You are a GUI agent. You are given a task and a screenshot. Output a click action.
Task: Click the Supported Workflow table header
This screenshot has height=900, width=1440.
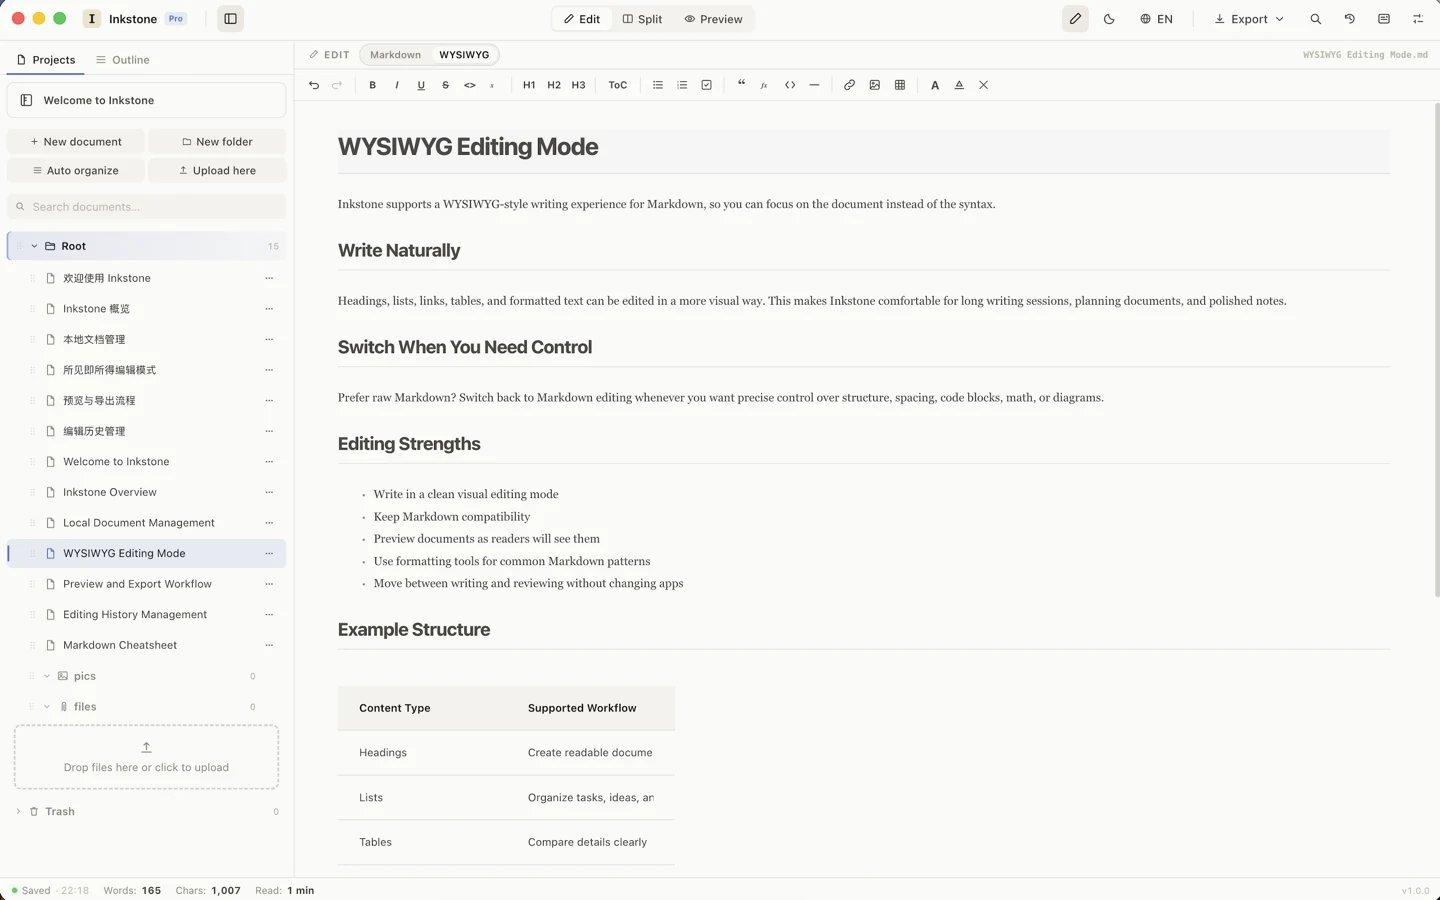point(582,708)
